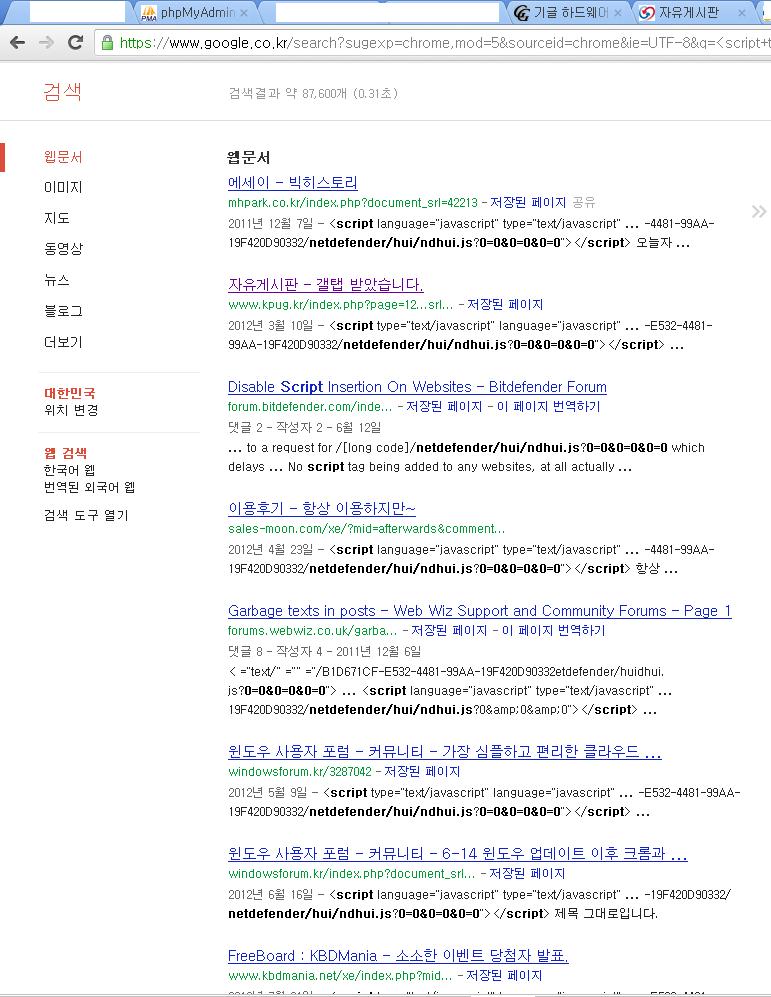Click the phpMyAdmin tab favicon

click(x=149, y=13)
